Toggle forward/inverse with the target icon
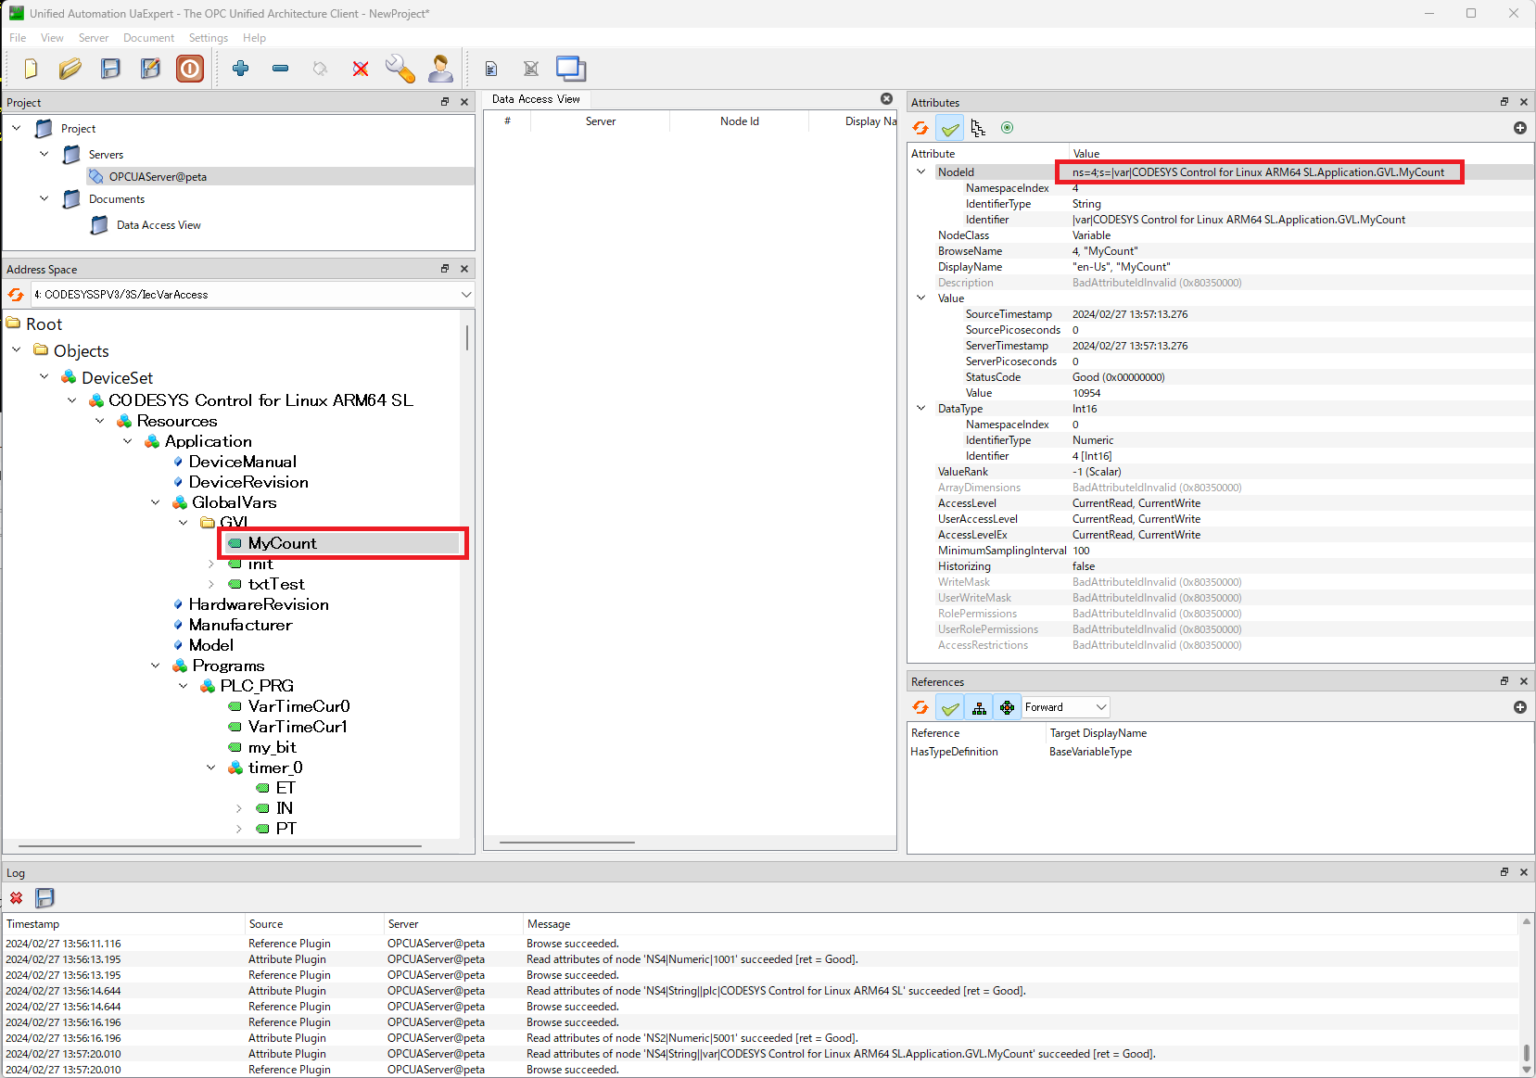 coord(1007,127)
